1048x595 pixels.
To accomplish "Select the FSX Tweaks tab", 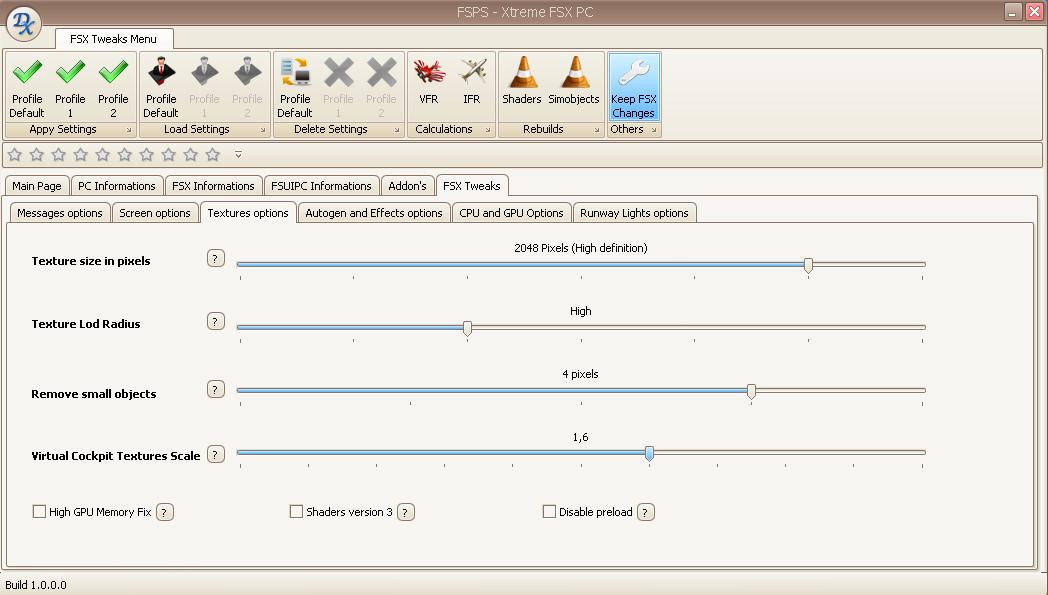I will click(x=472, y=186).
